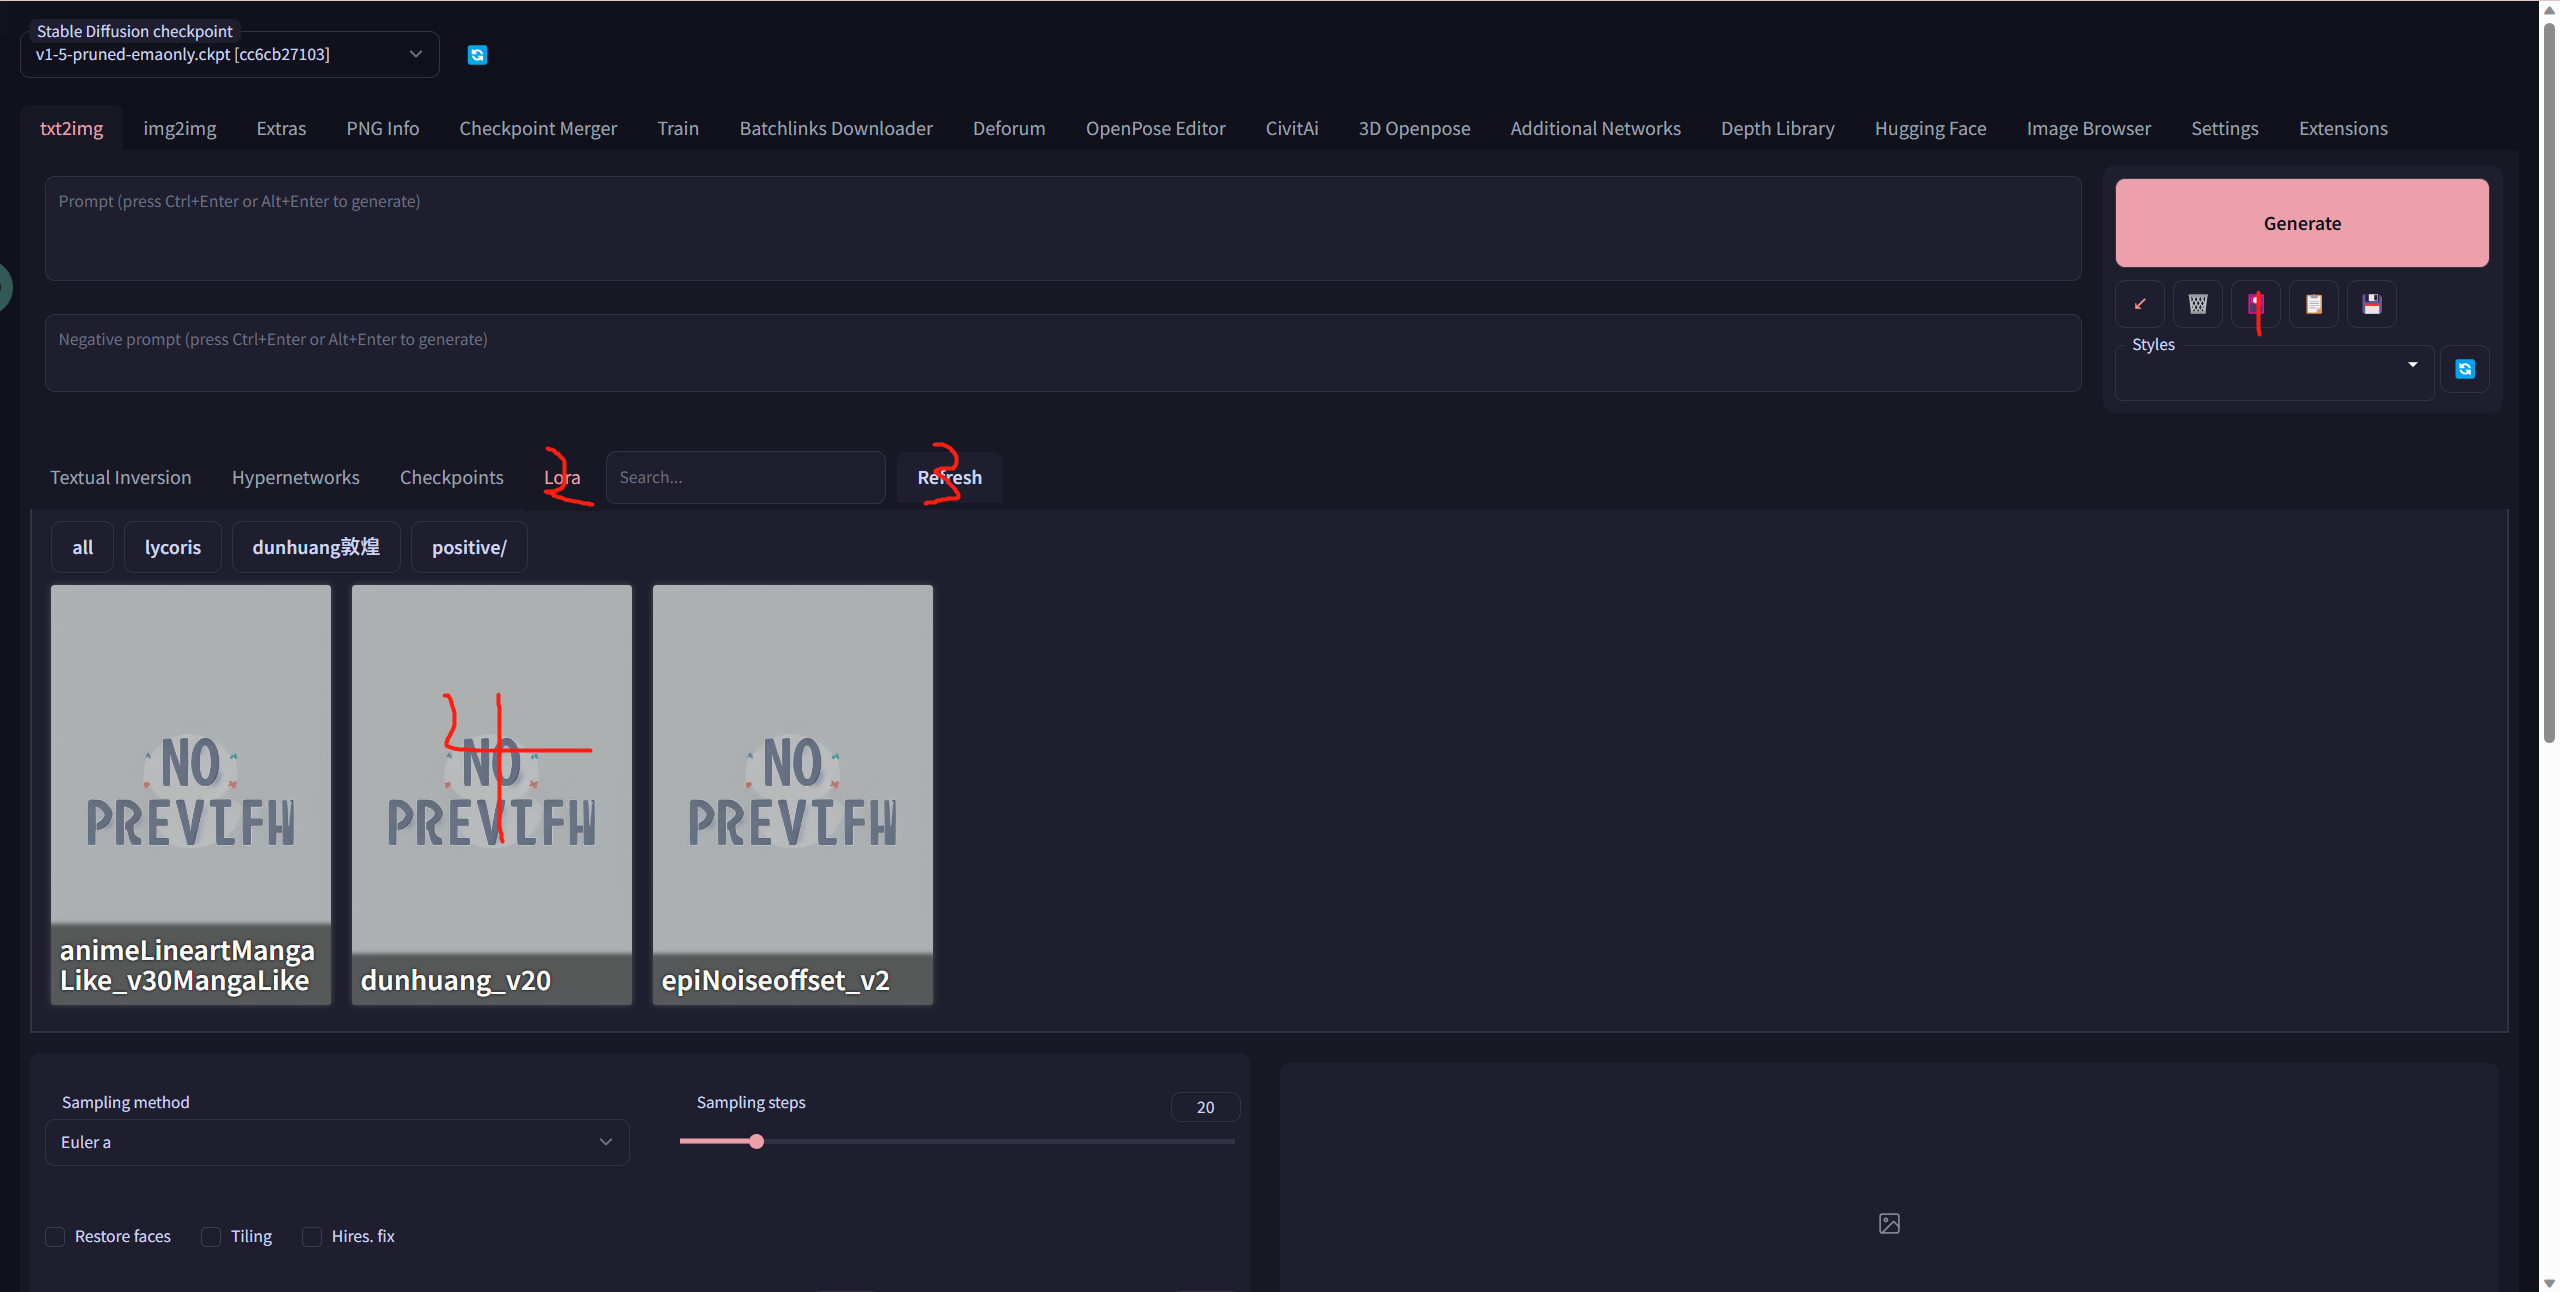The height and width of the screenshot is (1292, 2560).
Task: Expand the Sampling method dropdown
Action: click(336, 1142)
